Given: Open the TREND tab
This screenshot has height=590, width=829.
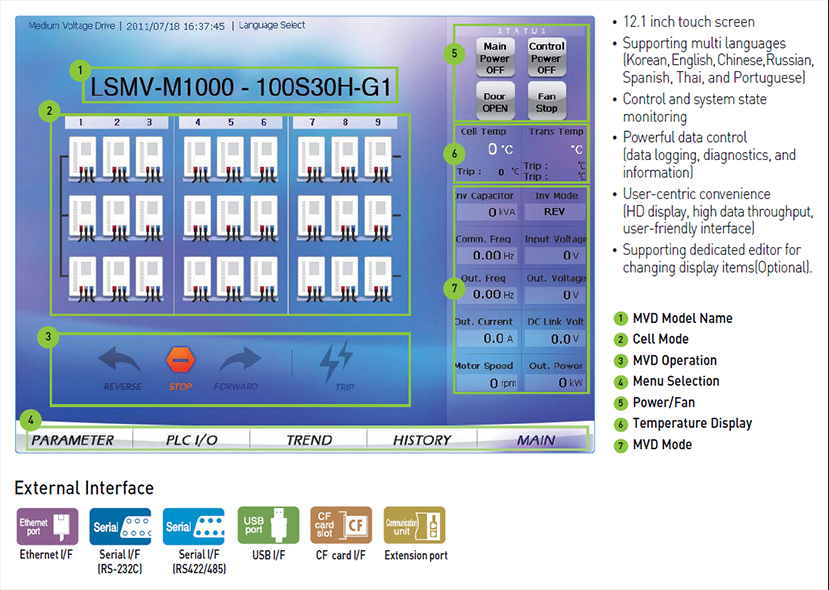Looking at the screenshot, I should (306, 439).
